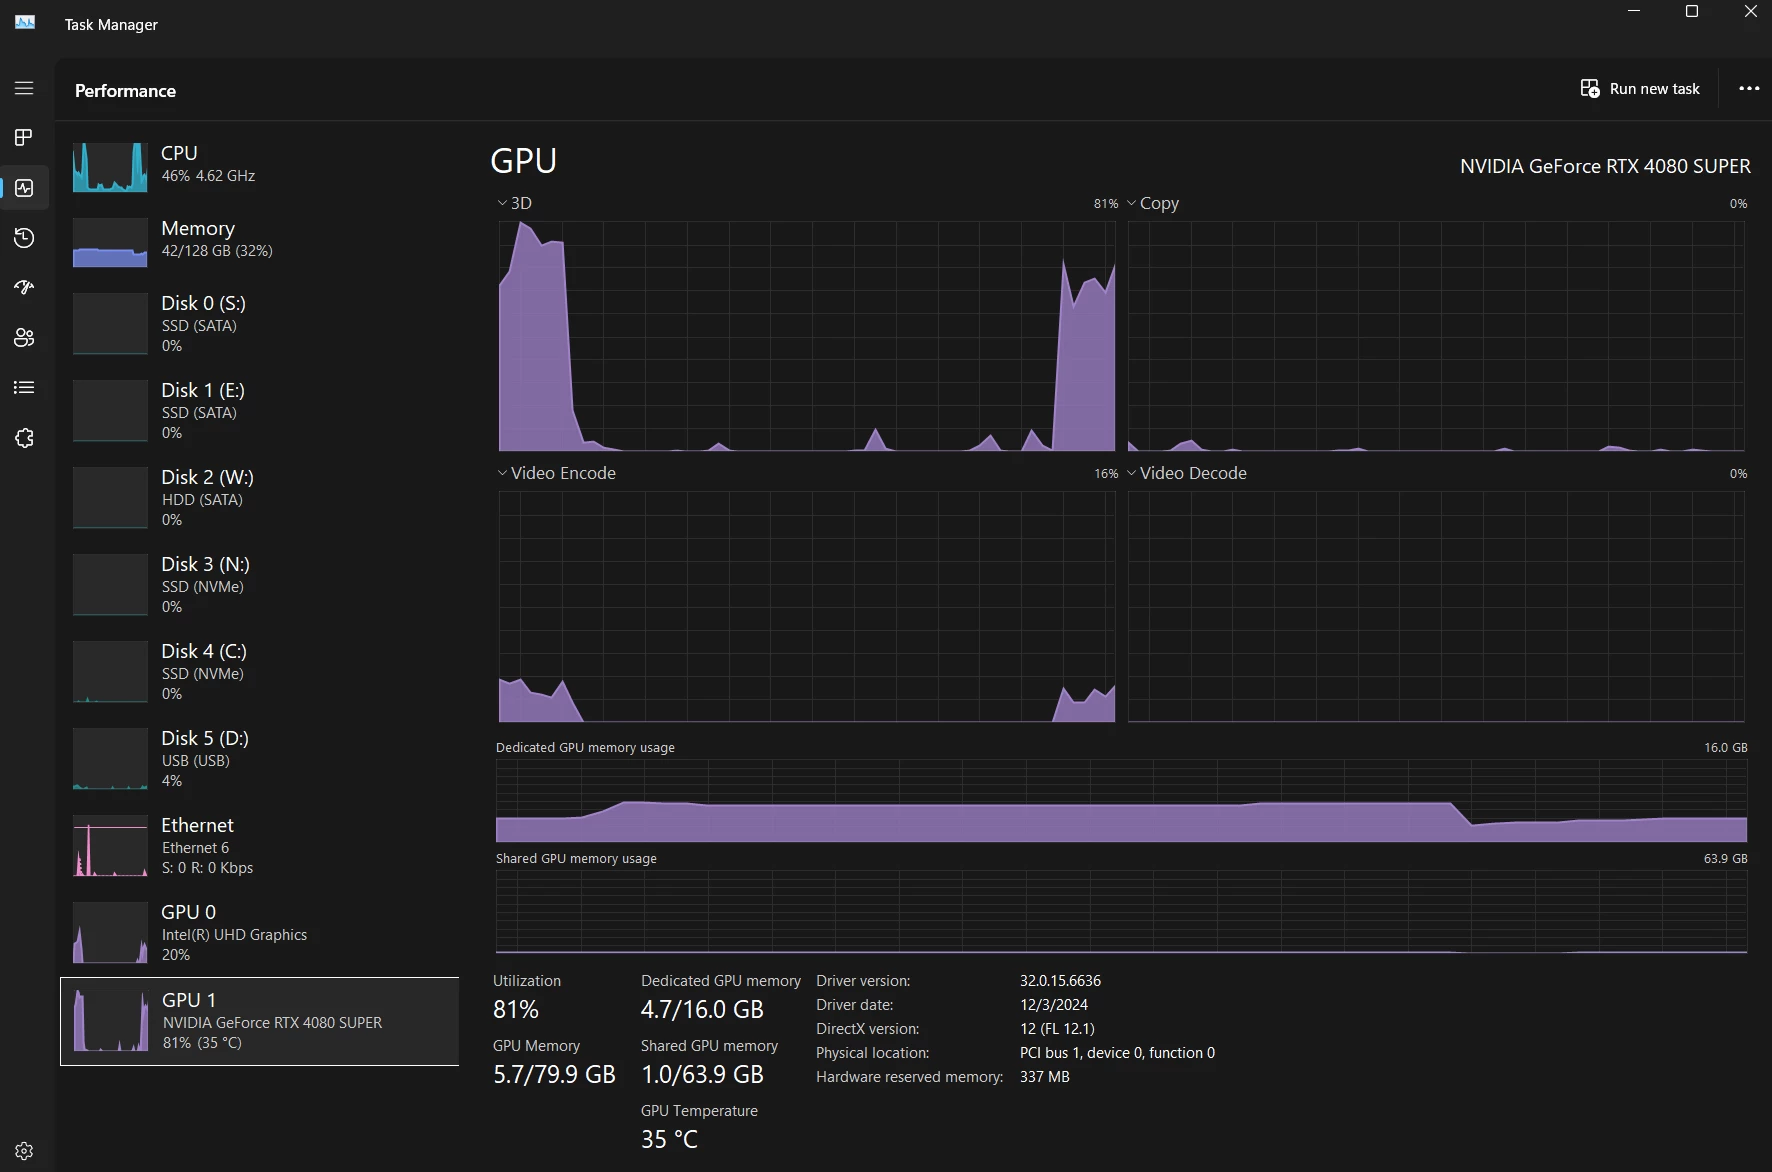Viewport: 1772px width, 1172px height.
Task: Select Disk 1 (E:) in the list
Action: point(260,411)
